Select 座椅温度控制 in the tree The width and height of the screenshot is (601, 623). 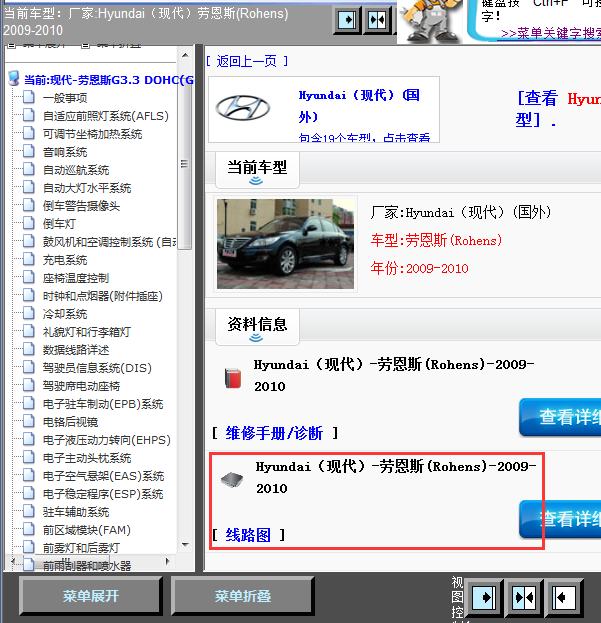76,278
